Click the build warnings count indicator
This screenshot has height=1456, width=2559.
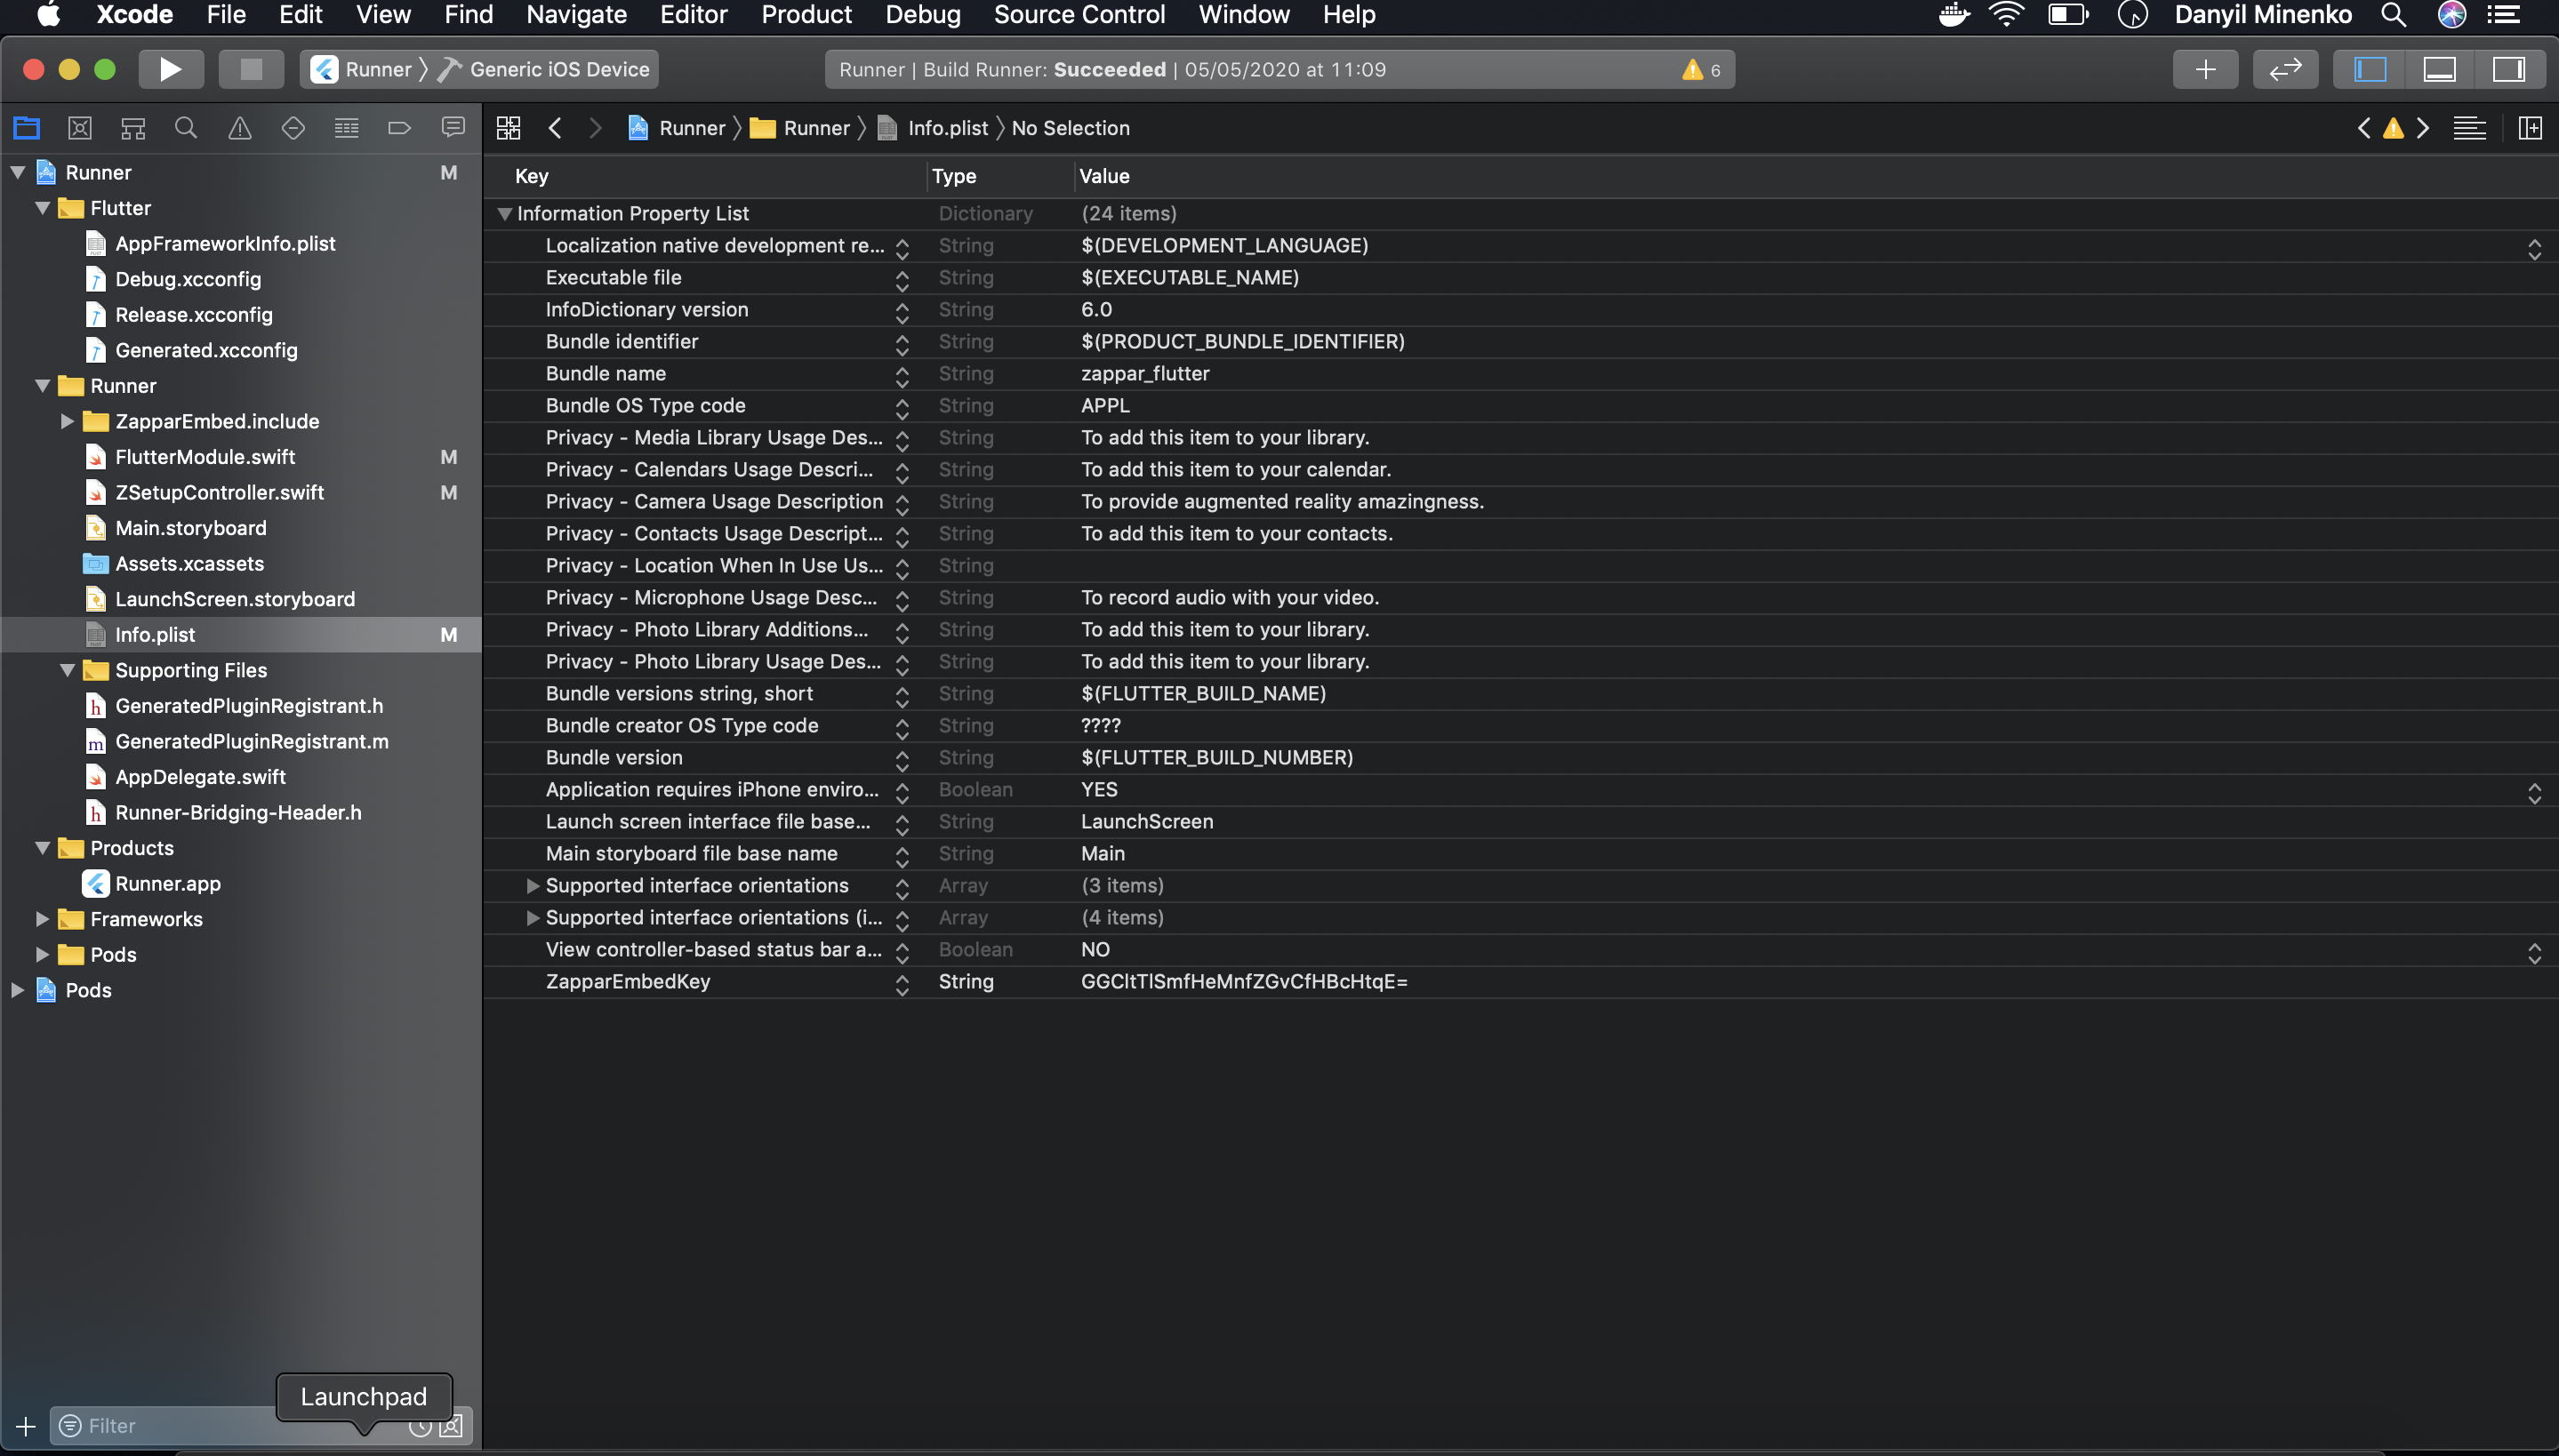point(1701,69)
